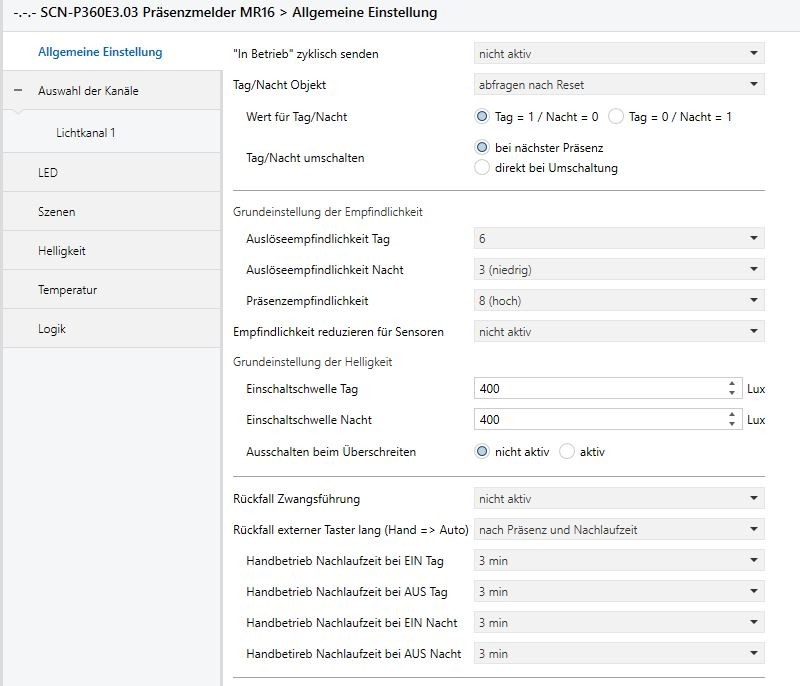Decrease Einschaltschwelle Nacht with down arrow
The height and width of the screenshot is (686, 800).
pyautogui.click(x=732, y=424)
